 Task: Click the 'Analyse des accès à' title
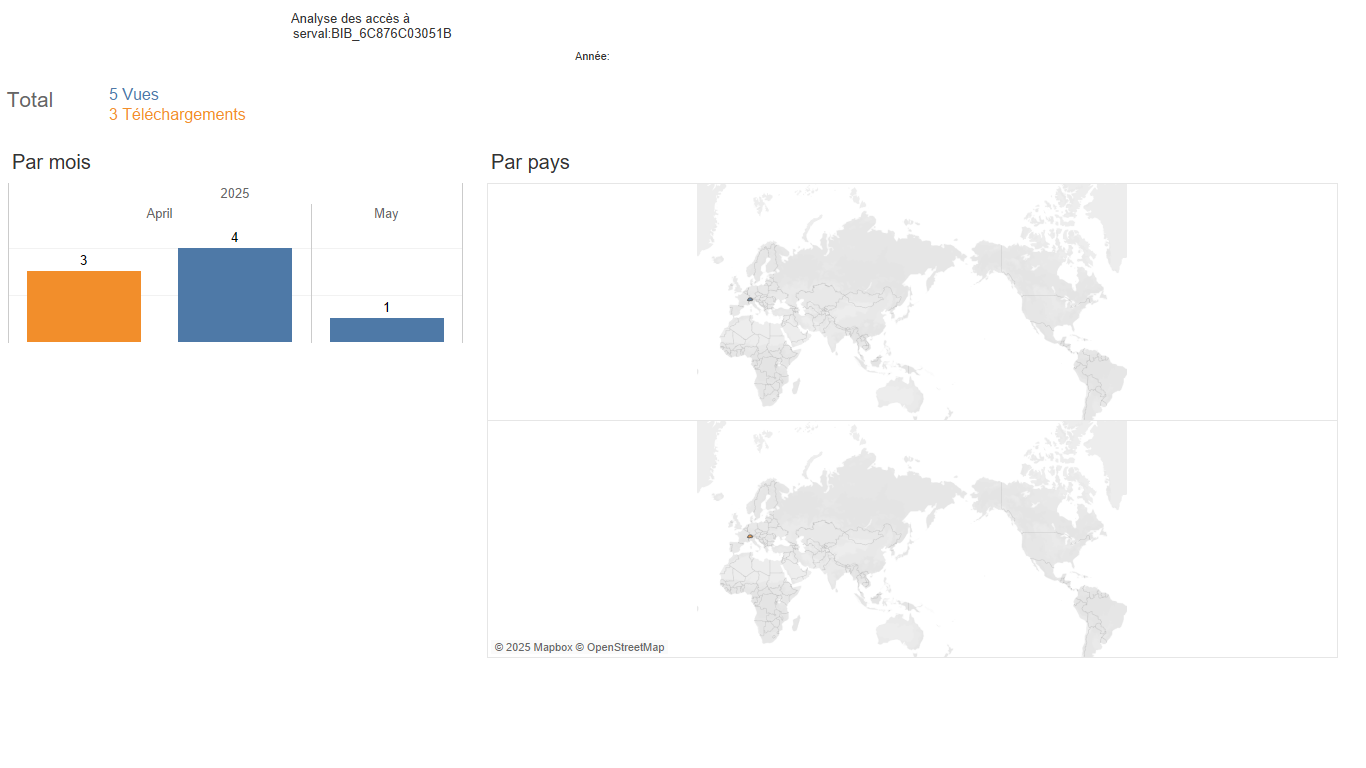pos(350,19)
